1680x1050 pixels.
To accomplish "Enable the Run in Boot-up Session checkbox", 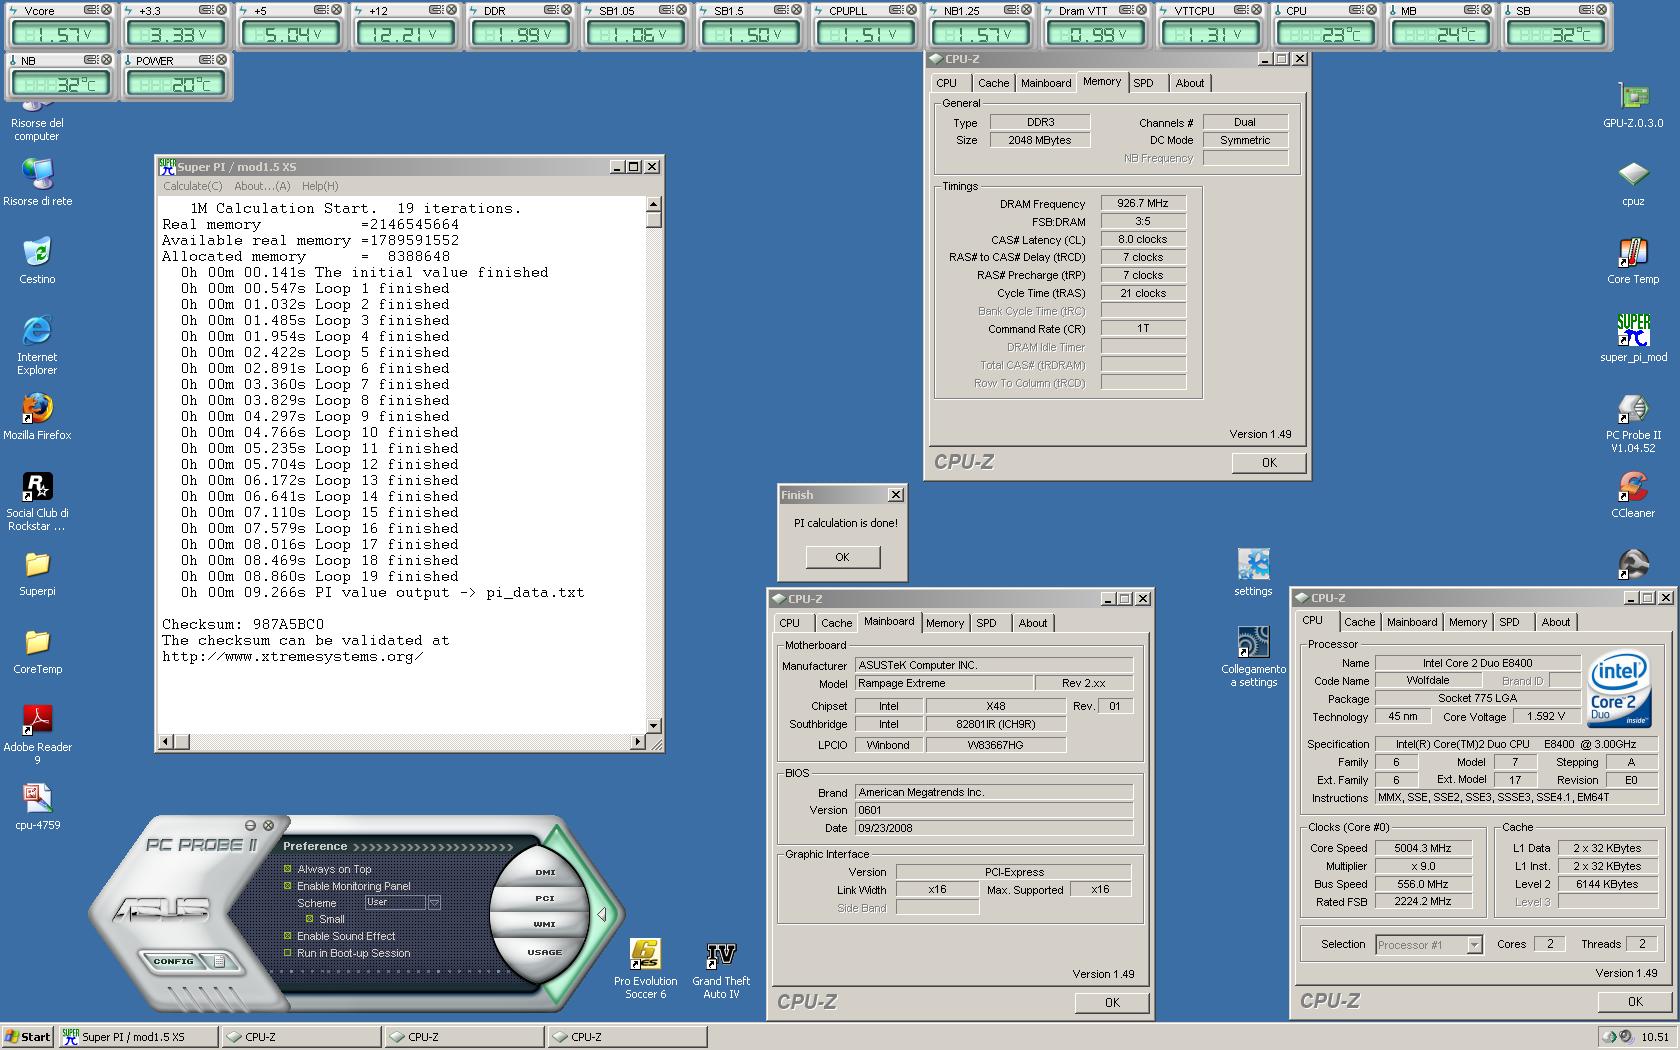I will pyautogui.click(x=288, y=953).
